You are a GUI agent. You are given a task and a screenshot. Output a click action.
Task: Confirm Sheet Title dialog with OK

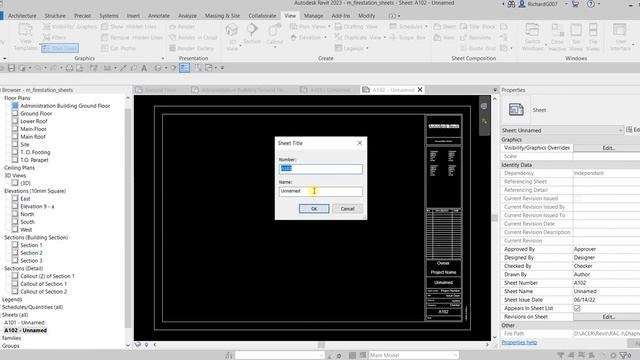pyautogui.click(x=314, y=209)
